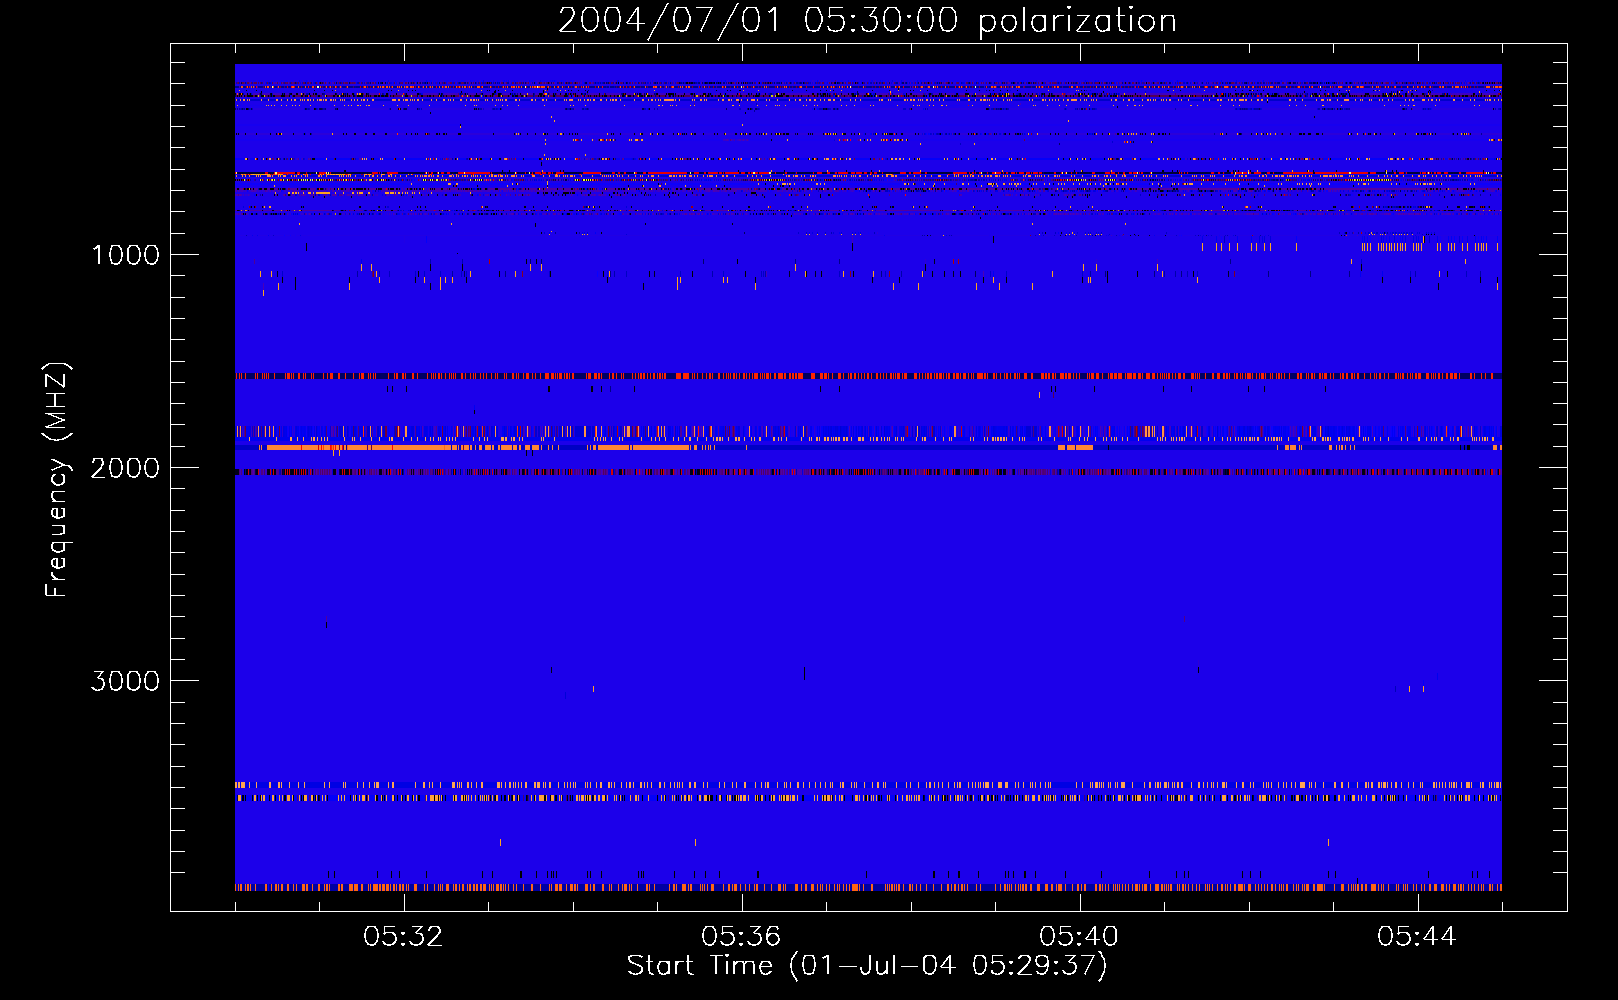Click the 2000 frequency tick label
The height and width of the screenshot is (1000, 1618).
click(125, 468)
